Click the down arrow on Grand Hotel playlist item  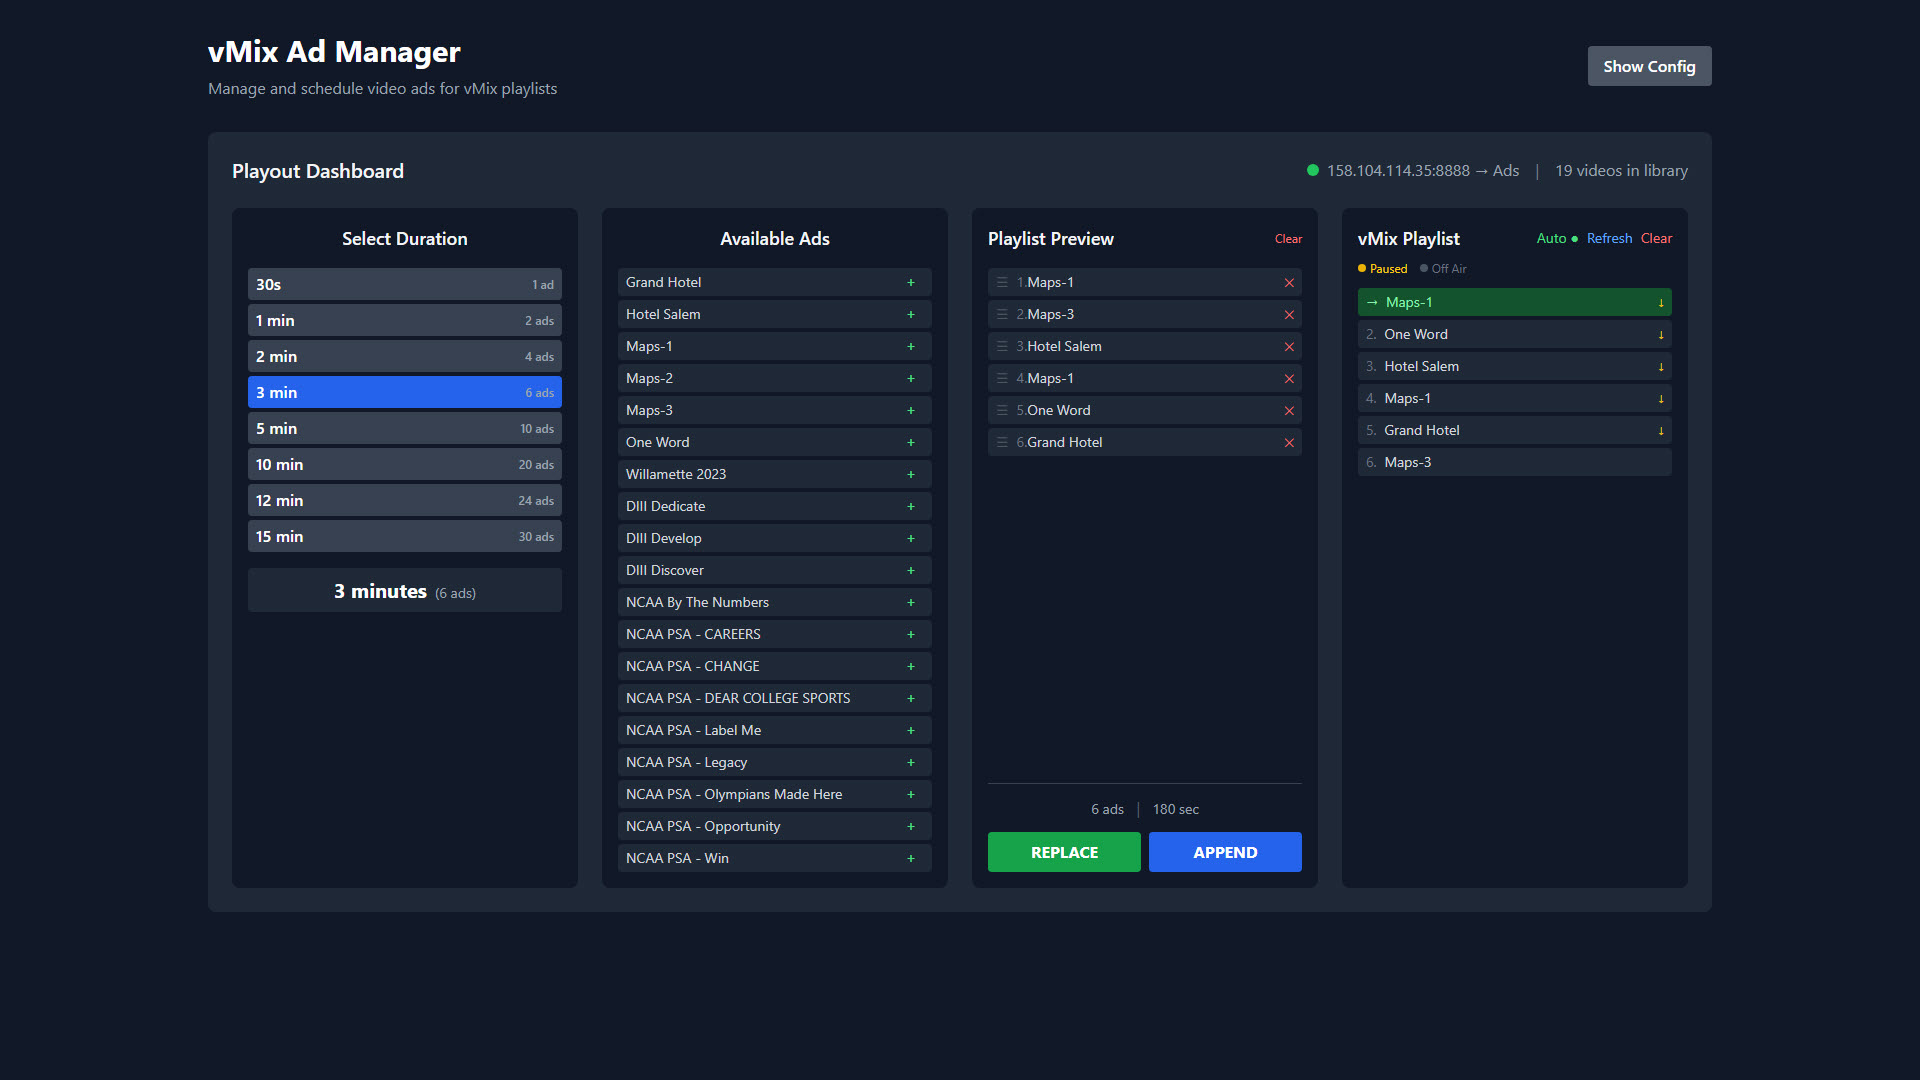[1660, 430]
